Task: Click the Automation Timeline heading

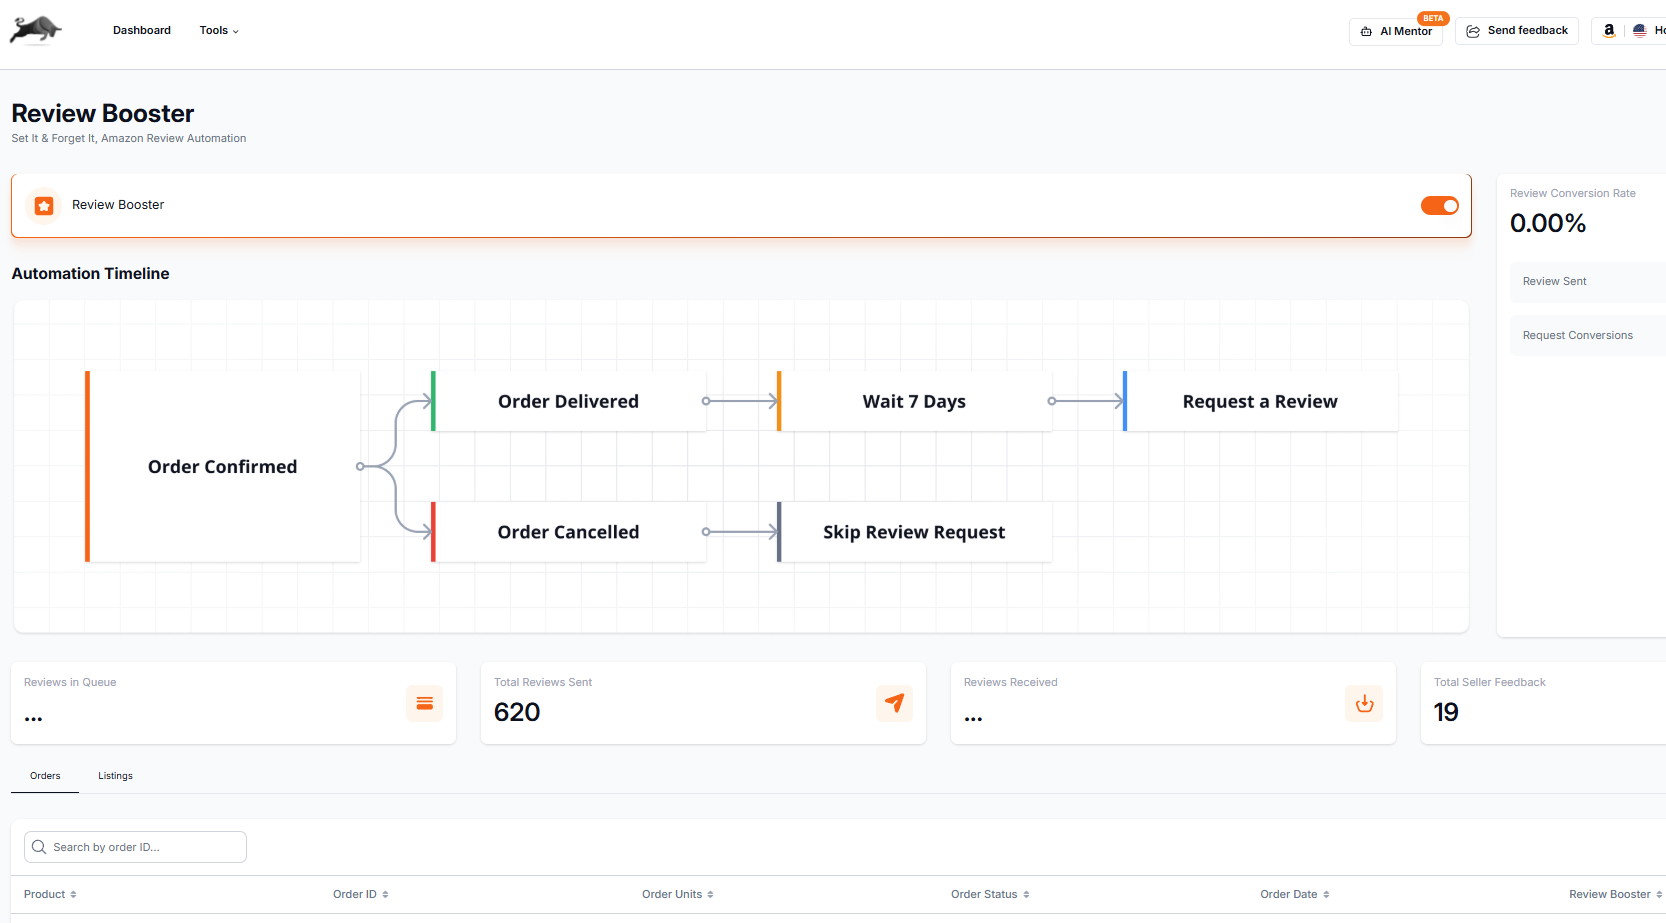Action: [90, 273]
